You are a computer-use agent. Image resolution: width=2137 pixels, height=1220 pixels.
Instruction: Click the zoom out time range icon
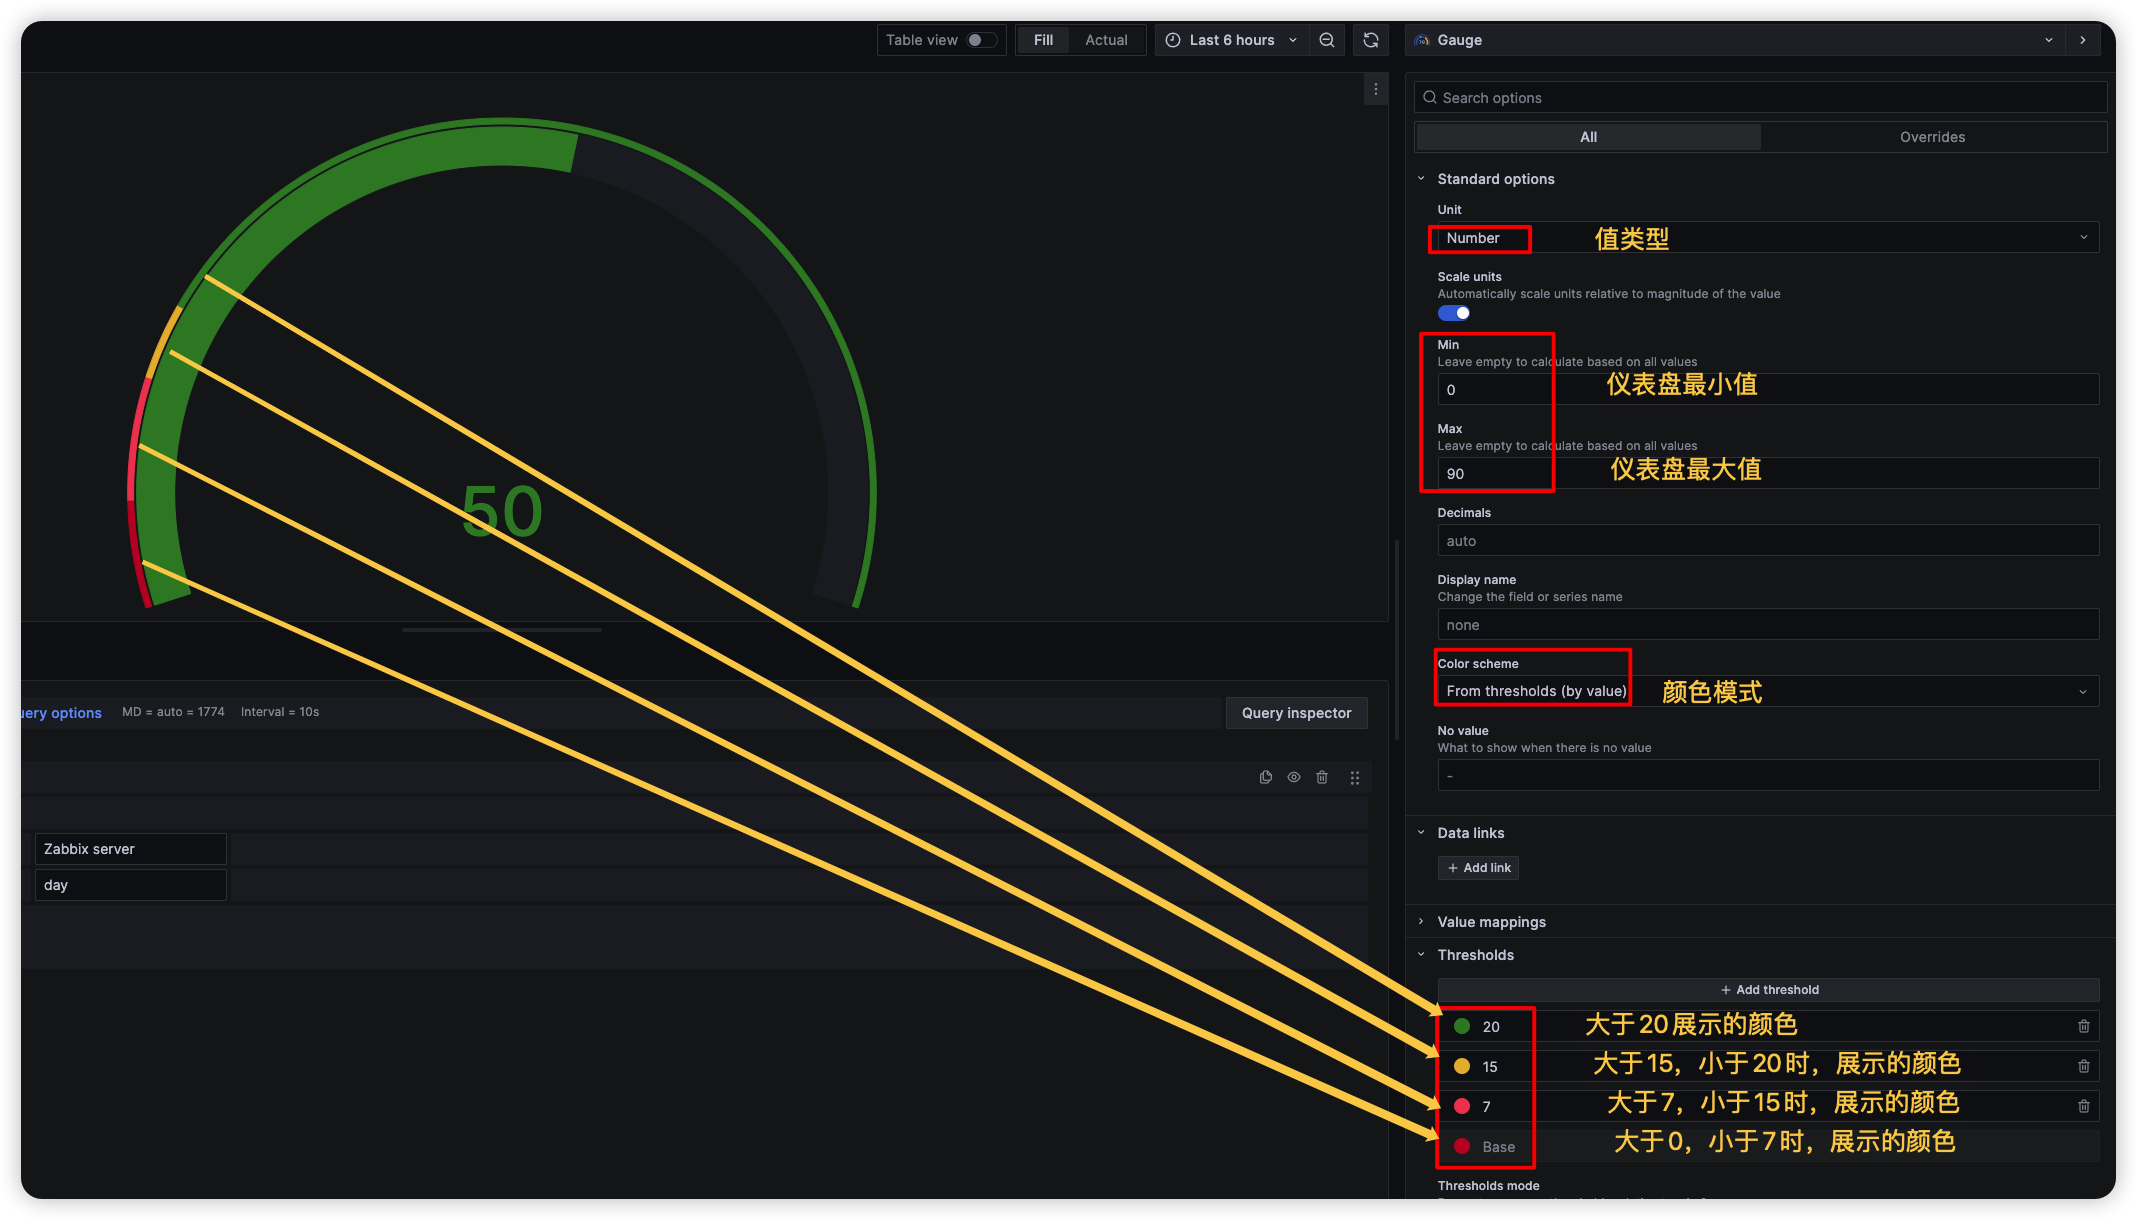pos(1327,40)
